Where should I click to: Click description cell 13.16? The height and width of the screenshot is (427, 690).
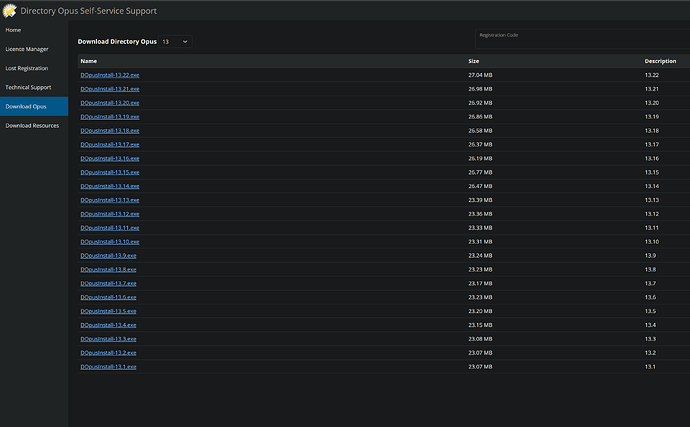[652, 158]
